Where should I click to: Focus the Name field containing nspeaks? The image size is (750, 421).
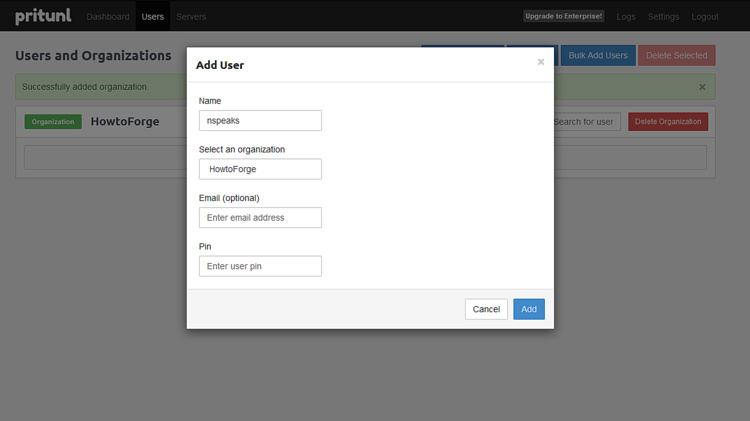tap(260, 120)
